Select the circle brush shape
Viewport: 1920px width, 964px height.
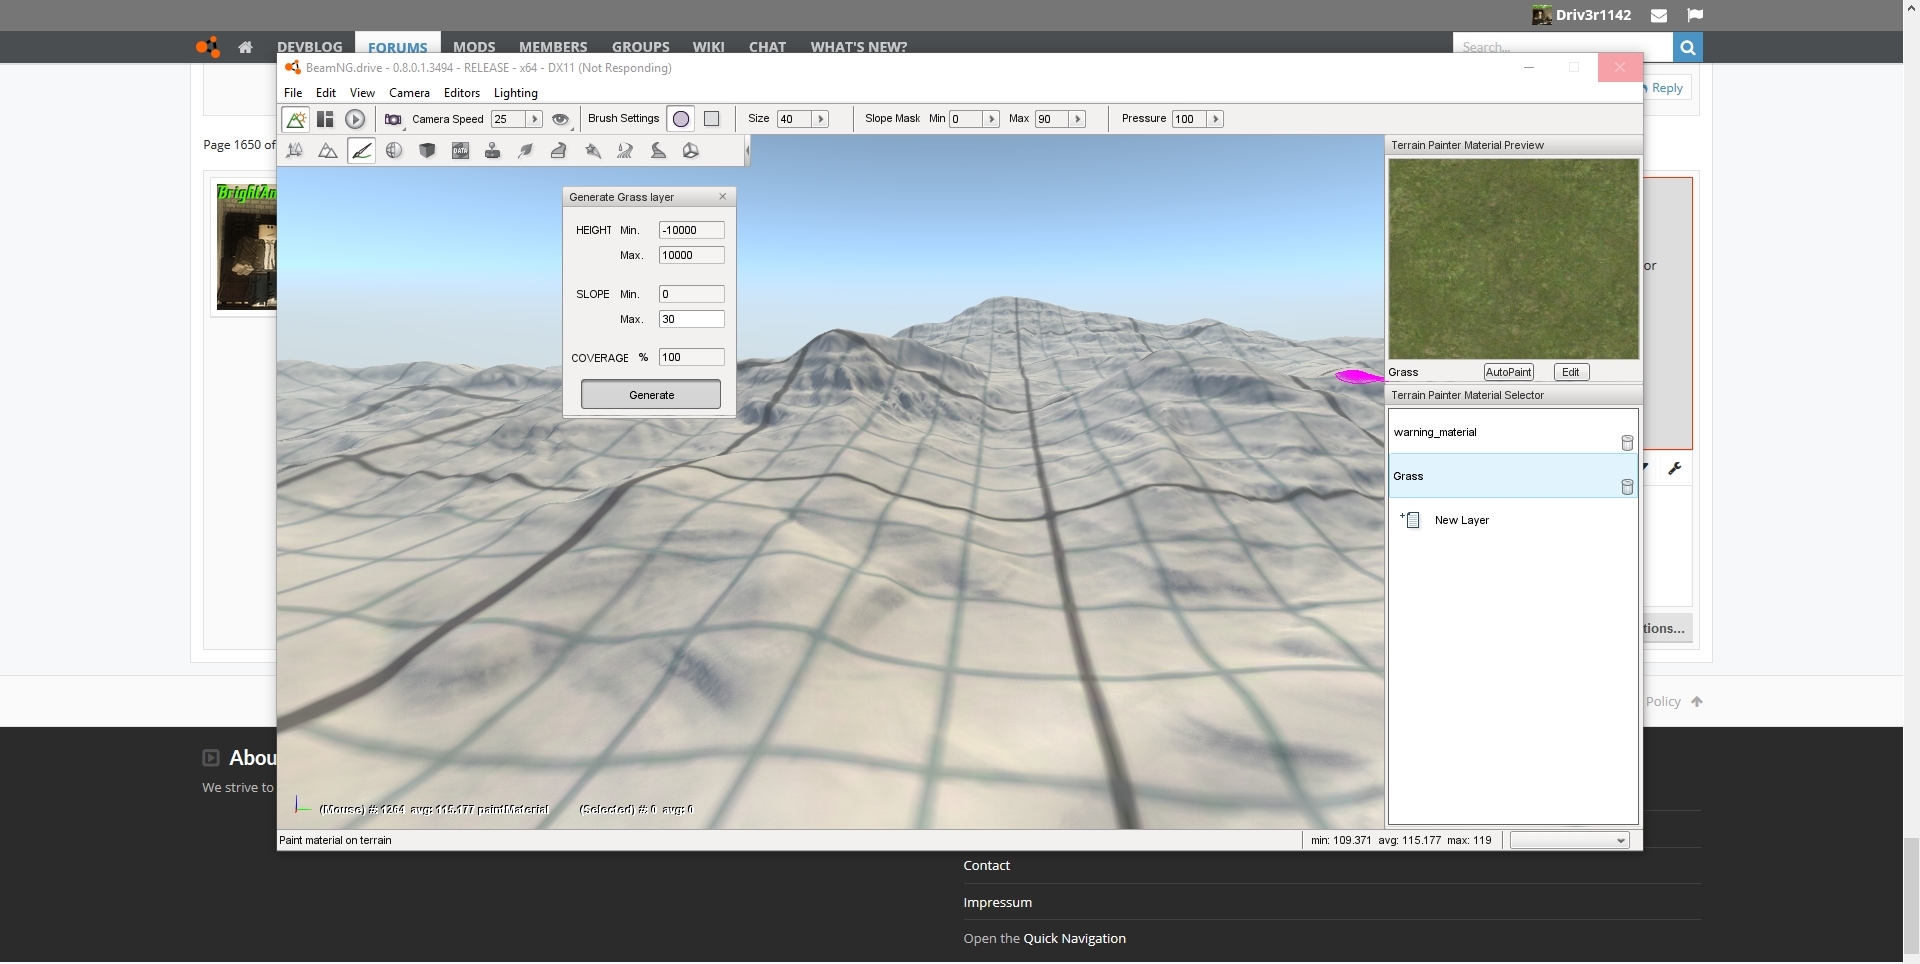click(x=681, y=119)
